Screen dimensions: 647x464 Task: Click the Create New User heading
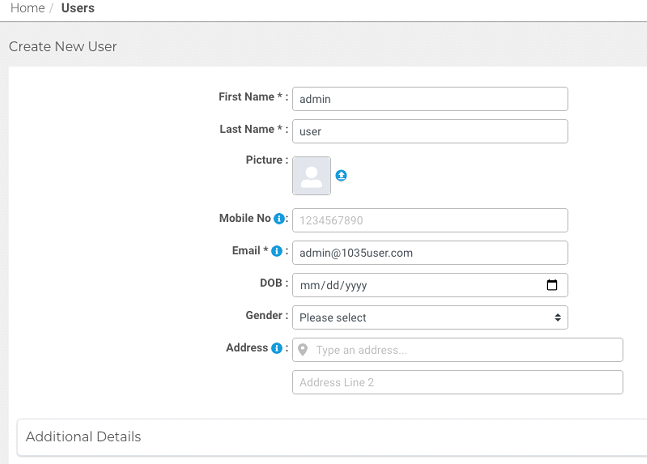pyautogui.click(x=63, y=46)
